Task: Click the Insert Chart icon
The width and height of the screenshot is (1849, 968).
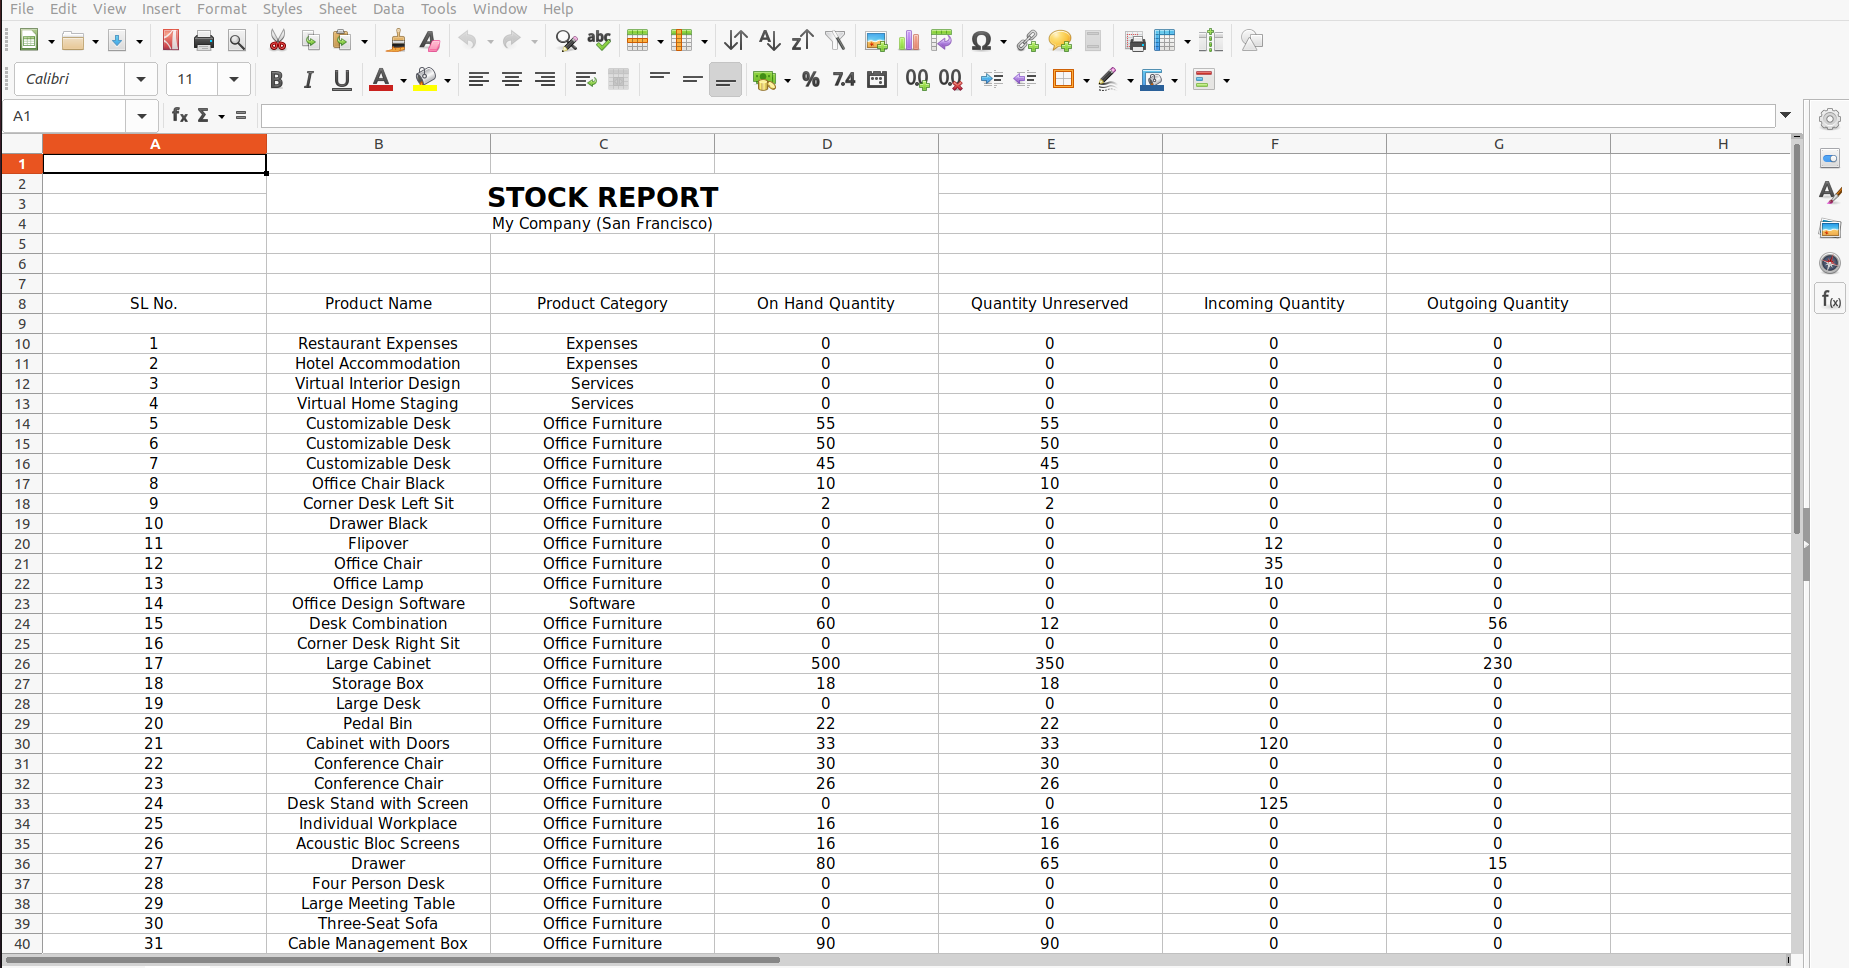Action: [x=909, y=41]
